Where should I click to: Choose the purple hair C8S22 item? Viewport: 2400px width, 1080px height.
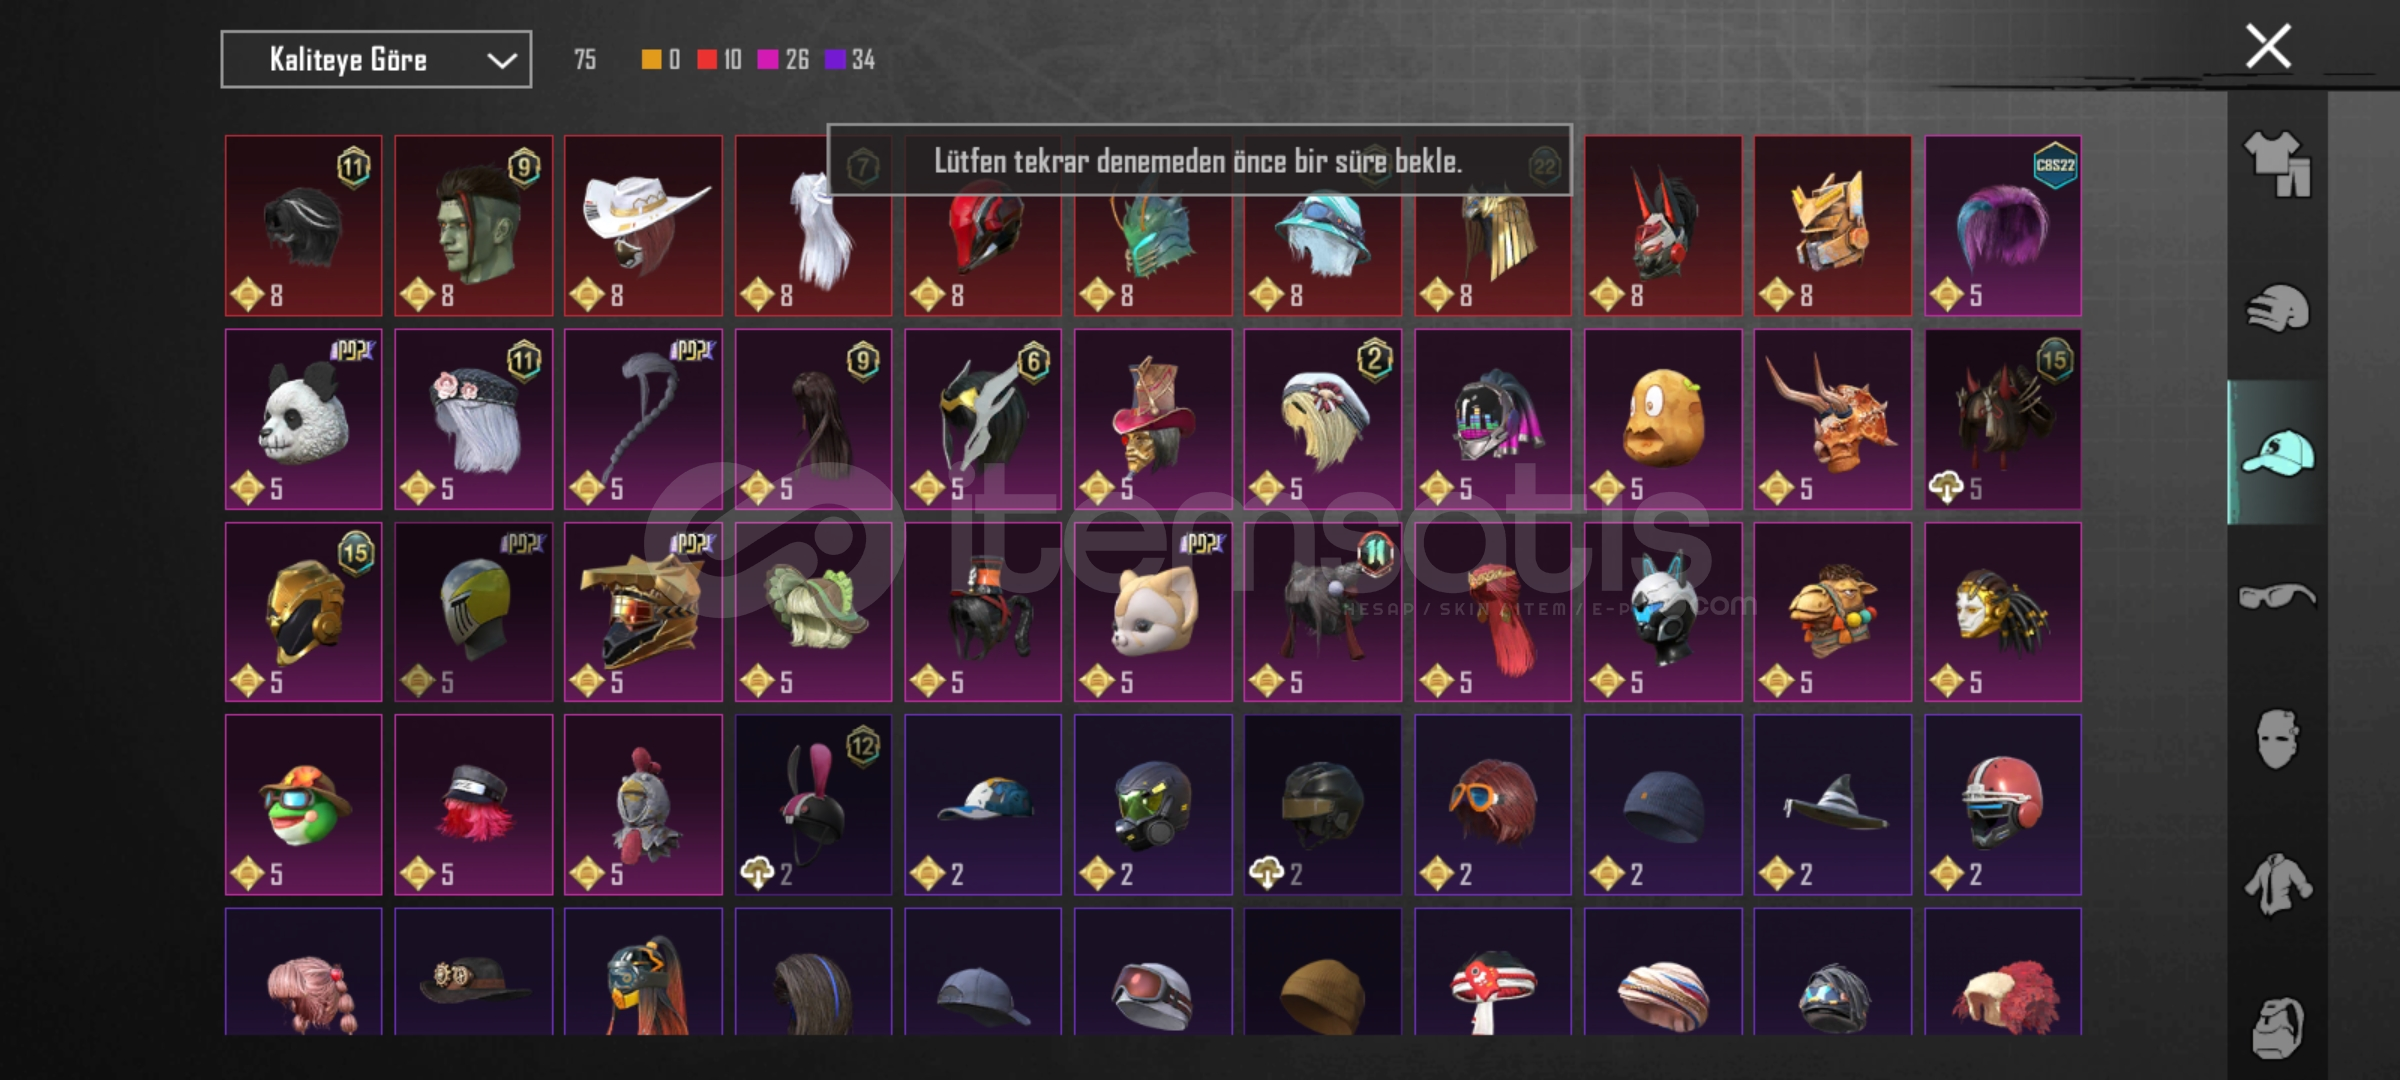click(x=2003, y=226)
